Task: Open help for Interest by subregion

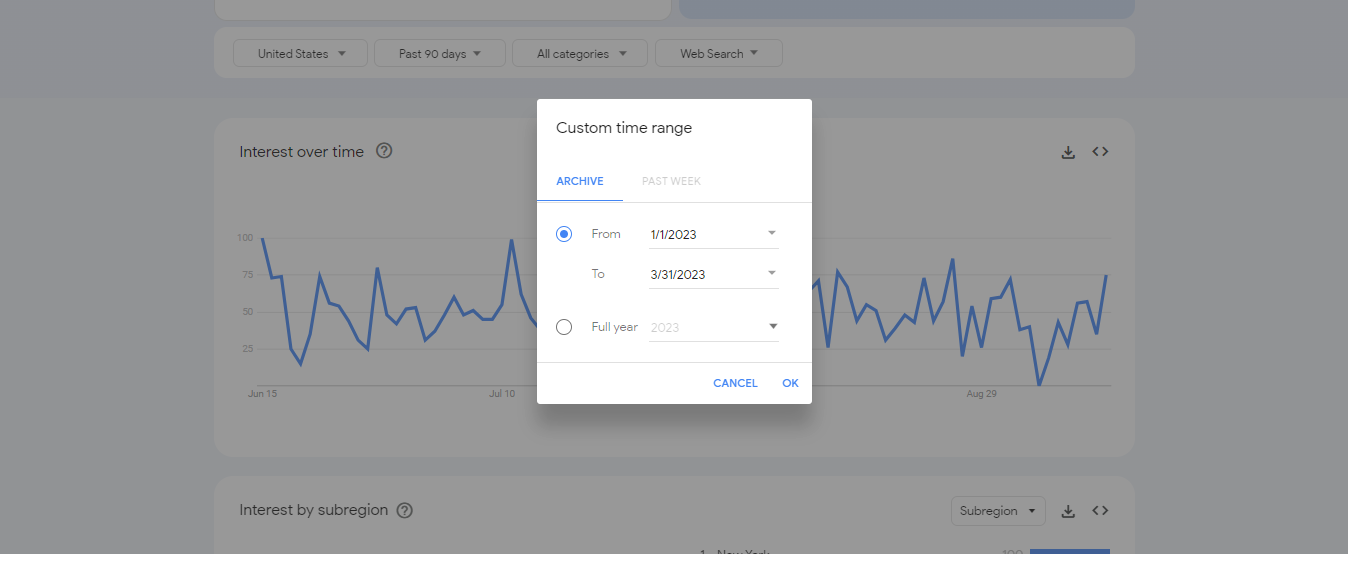Action: click(404, 510)
